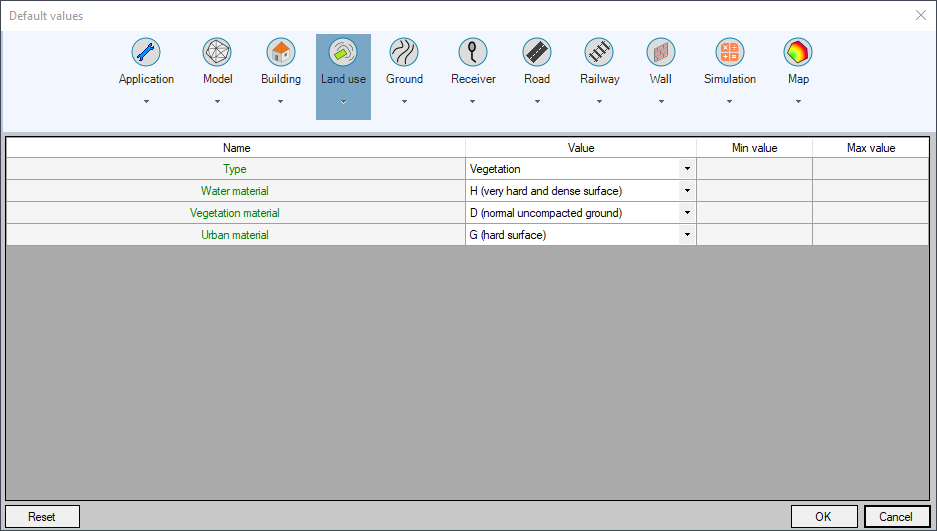Confirm with the OK button
The width and height of the screenshot is (937, 531).
tap(823, 517)
